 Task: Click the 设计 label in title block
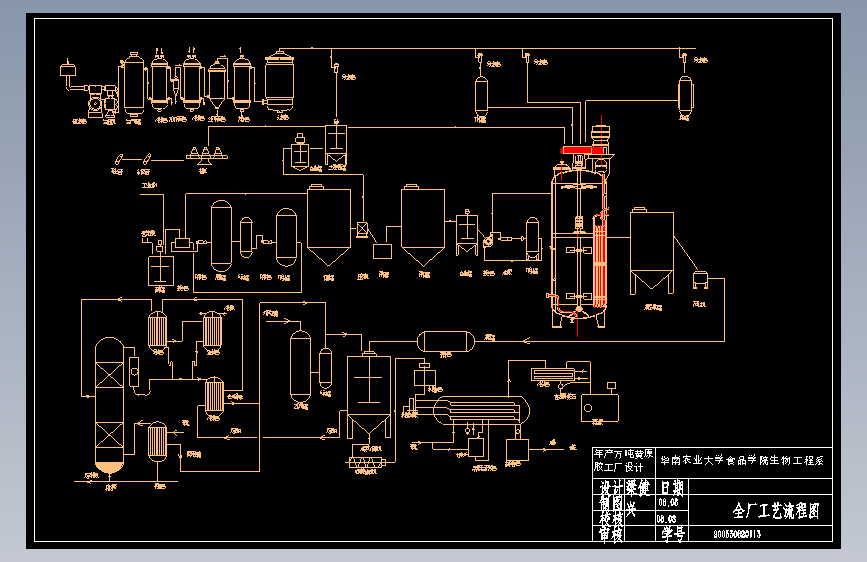pyautogui.click(x=612, y=487)
